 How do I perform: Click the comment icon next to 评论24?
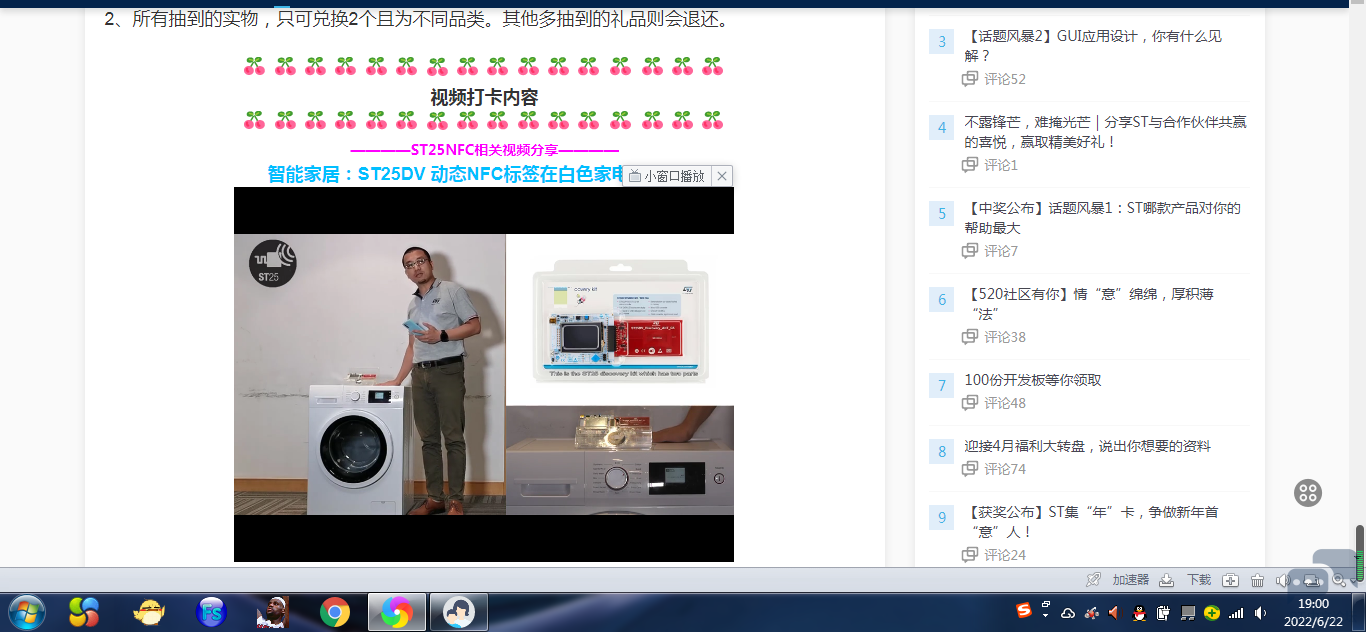[x=970, y=555]
